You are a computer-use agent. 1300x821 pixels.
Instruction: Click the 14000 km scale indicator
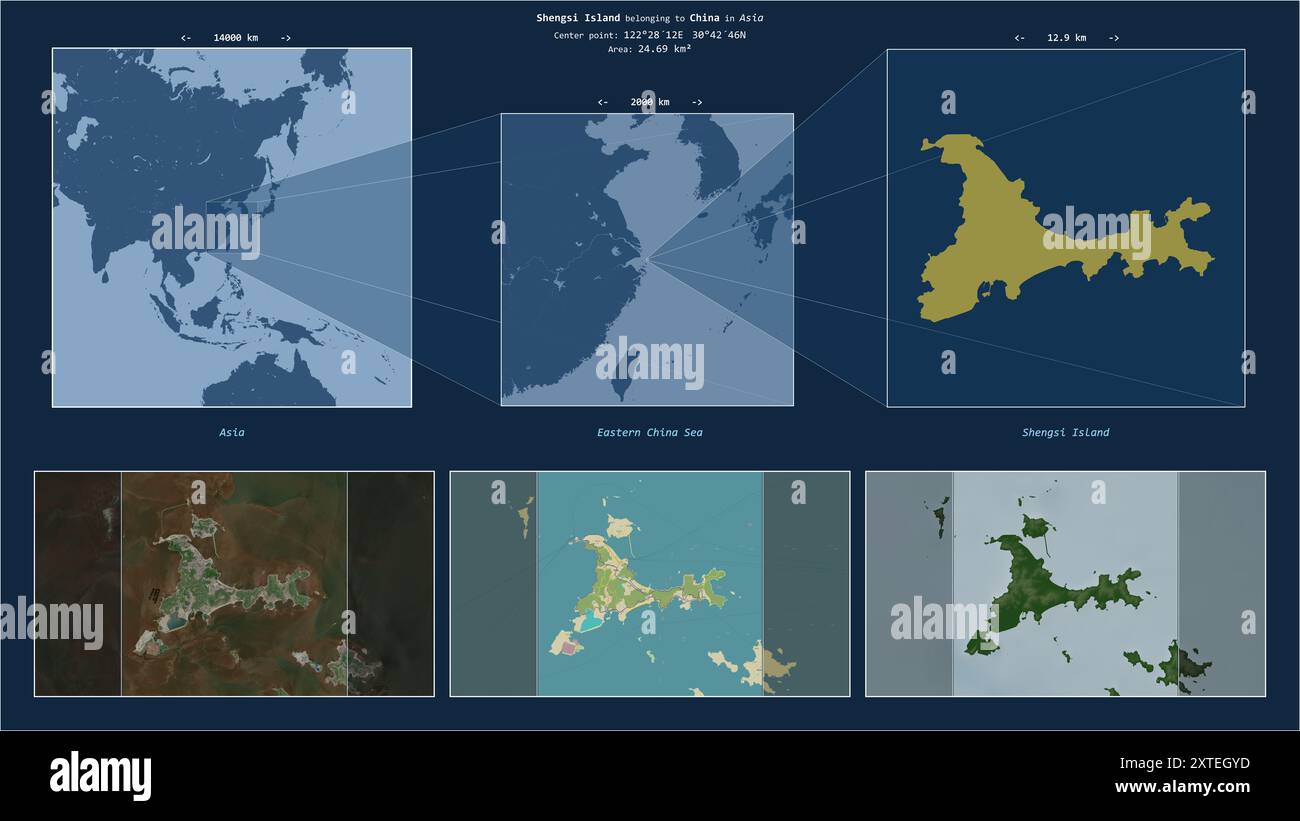pos(236,38)
